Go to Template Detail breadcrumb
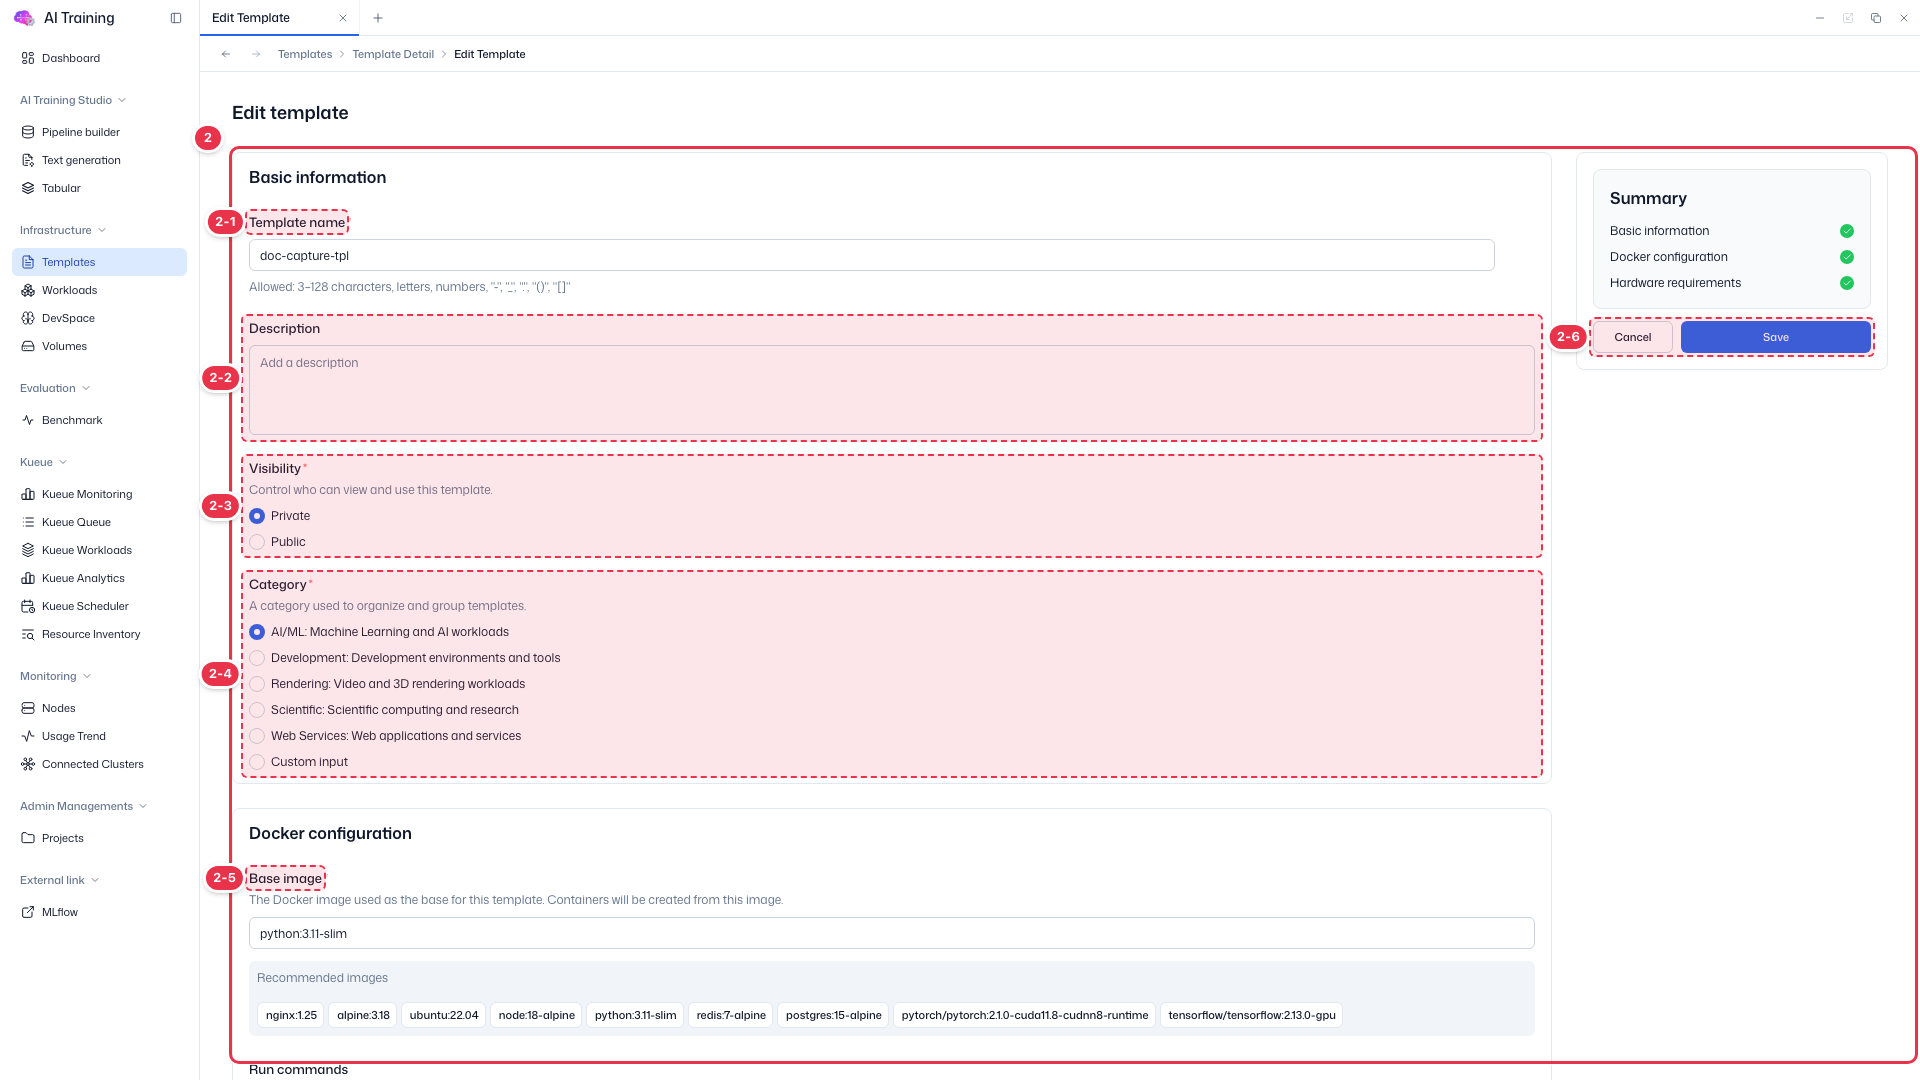Viewport: 1920px width, 1080px height. pyautogui.click(x=393, y=54)
